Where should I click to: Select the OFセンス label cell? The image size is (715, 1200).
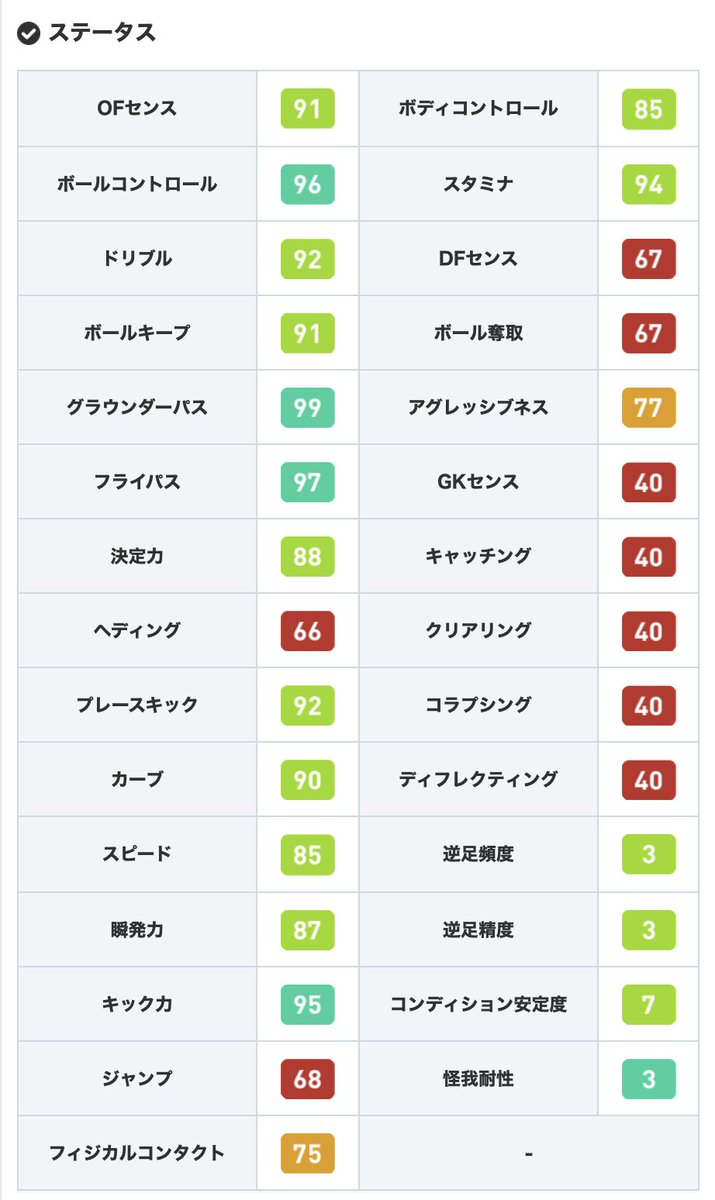[x=137, y=108]
